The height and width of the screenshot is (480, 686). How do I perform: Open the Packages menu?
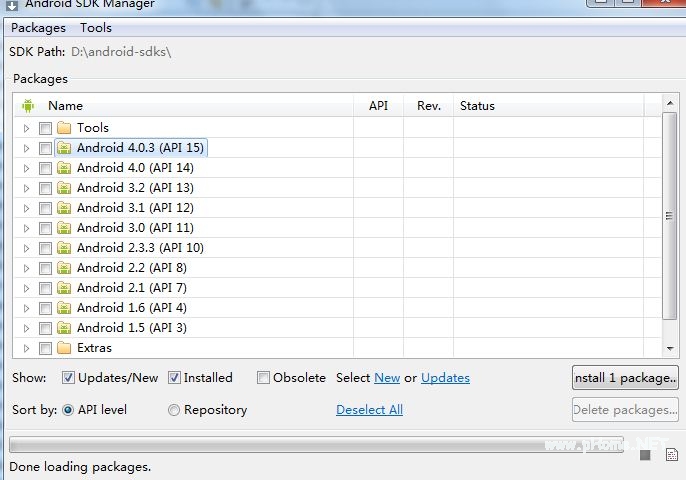coord(38,28)
